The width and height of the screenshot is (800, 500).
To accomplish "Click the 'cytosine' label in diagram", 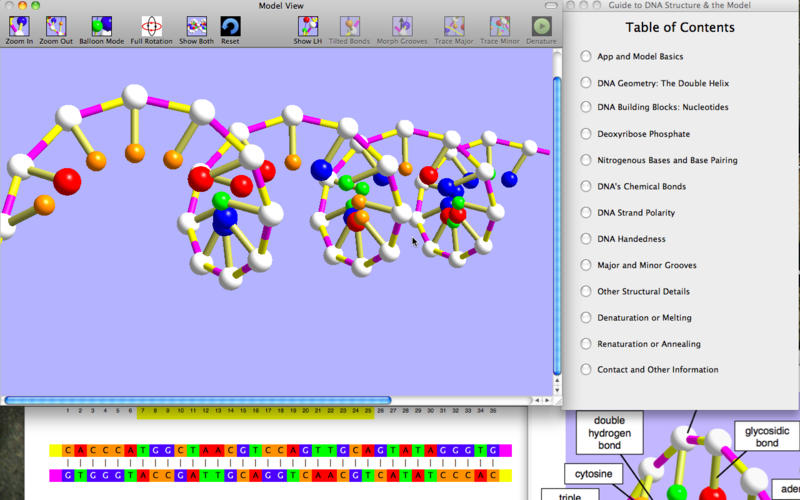I will (593, 473).
